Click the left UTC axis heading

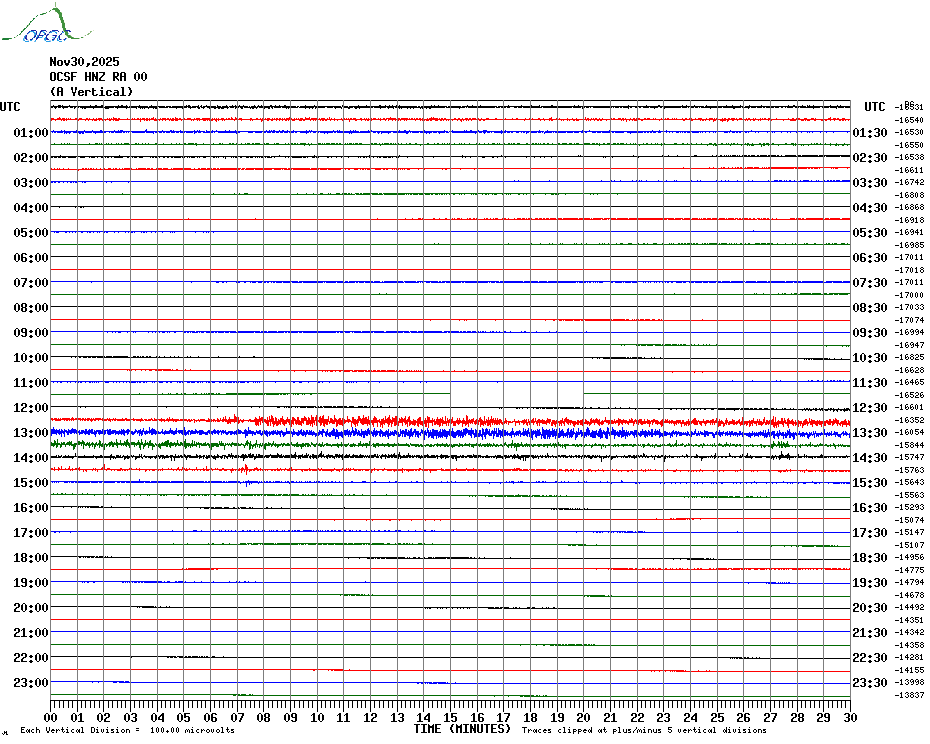(10, 107)
